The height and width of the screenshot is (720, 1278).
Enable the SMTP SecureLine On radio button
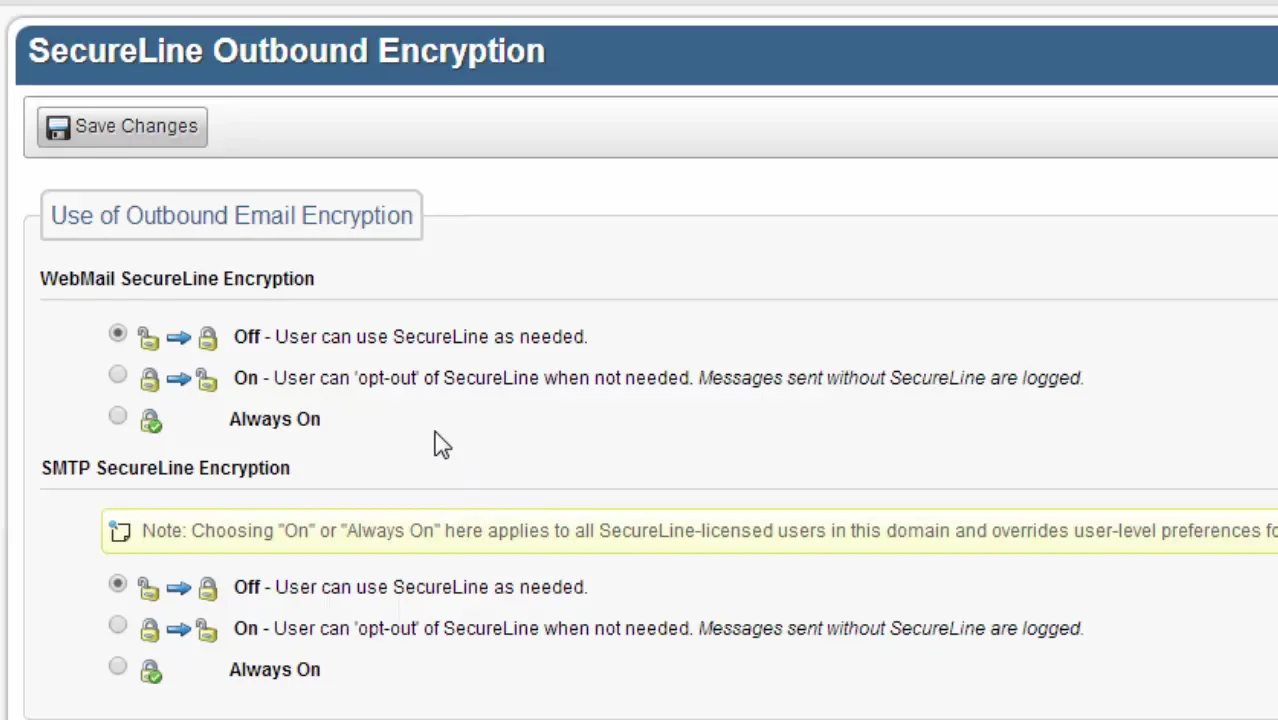pos(118,625)
